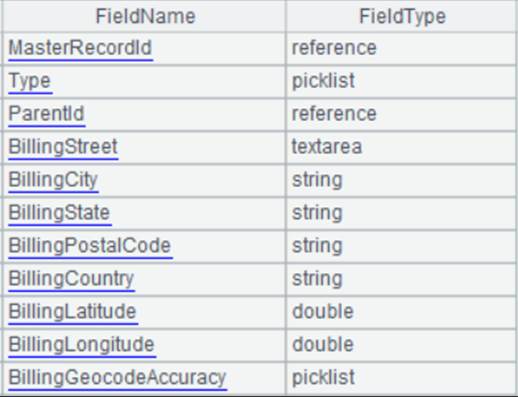Open the BillingLongitude field link

click(82, 345)
